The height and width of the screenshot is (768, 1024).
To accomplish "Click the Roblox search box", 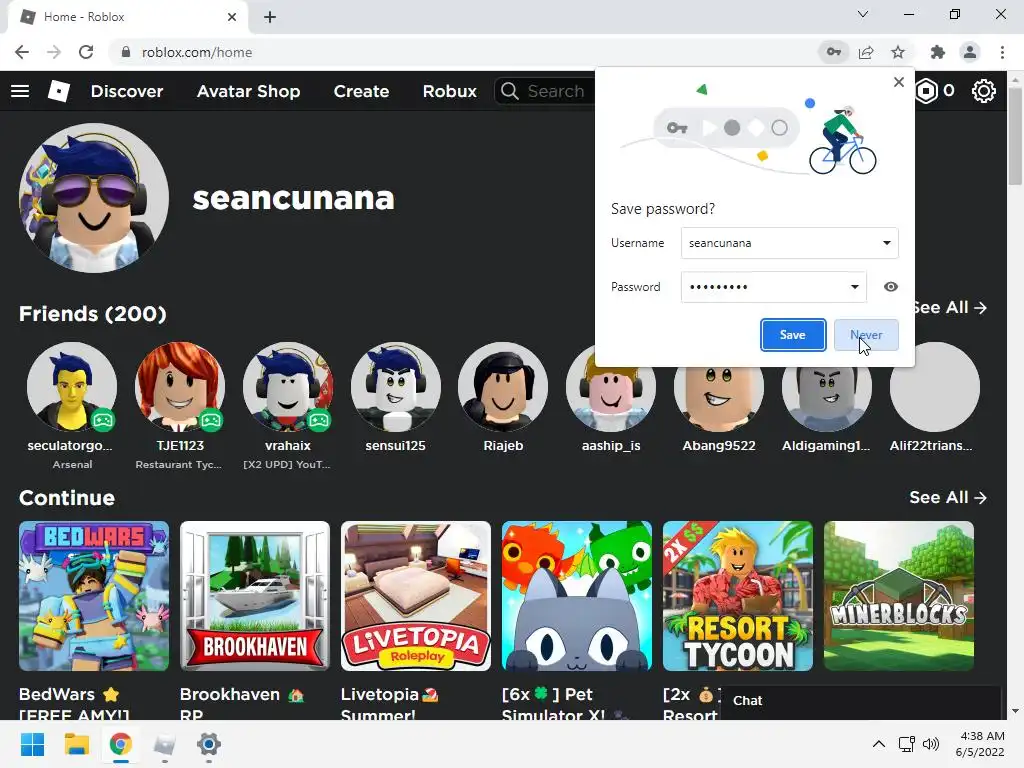I will pos(545,91).
